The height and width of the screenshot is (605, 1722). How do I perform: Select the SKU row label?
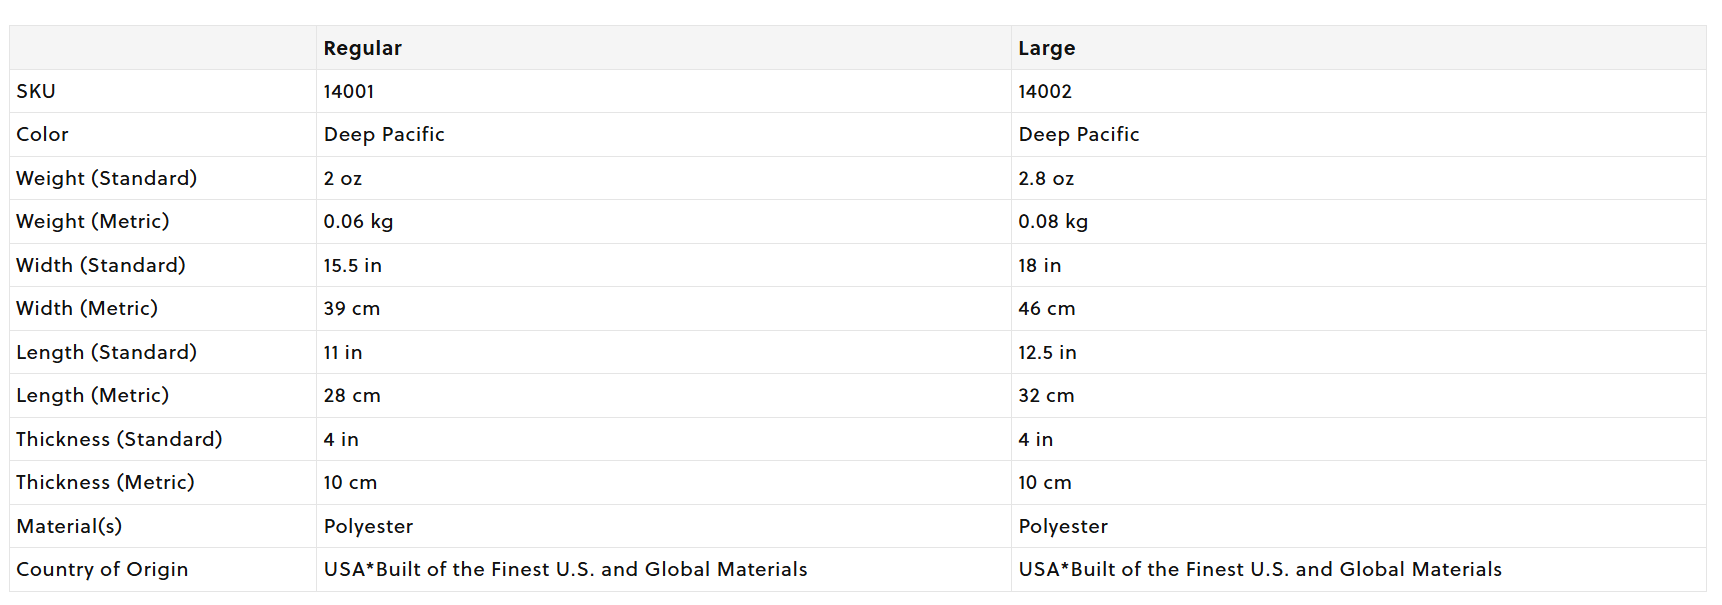[36, 91]
